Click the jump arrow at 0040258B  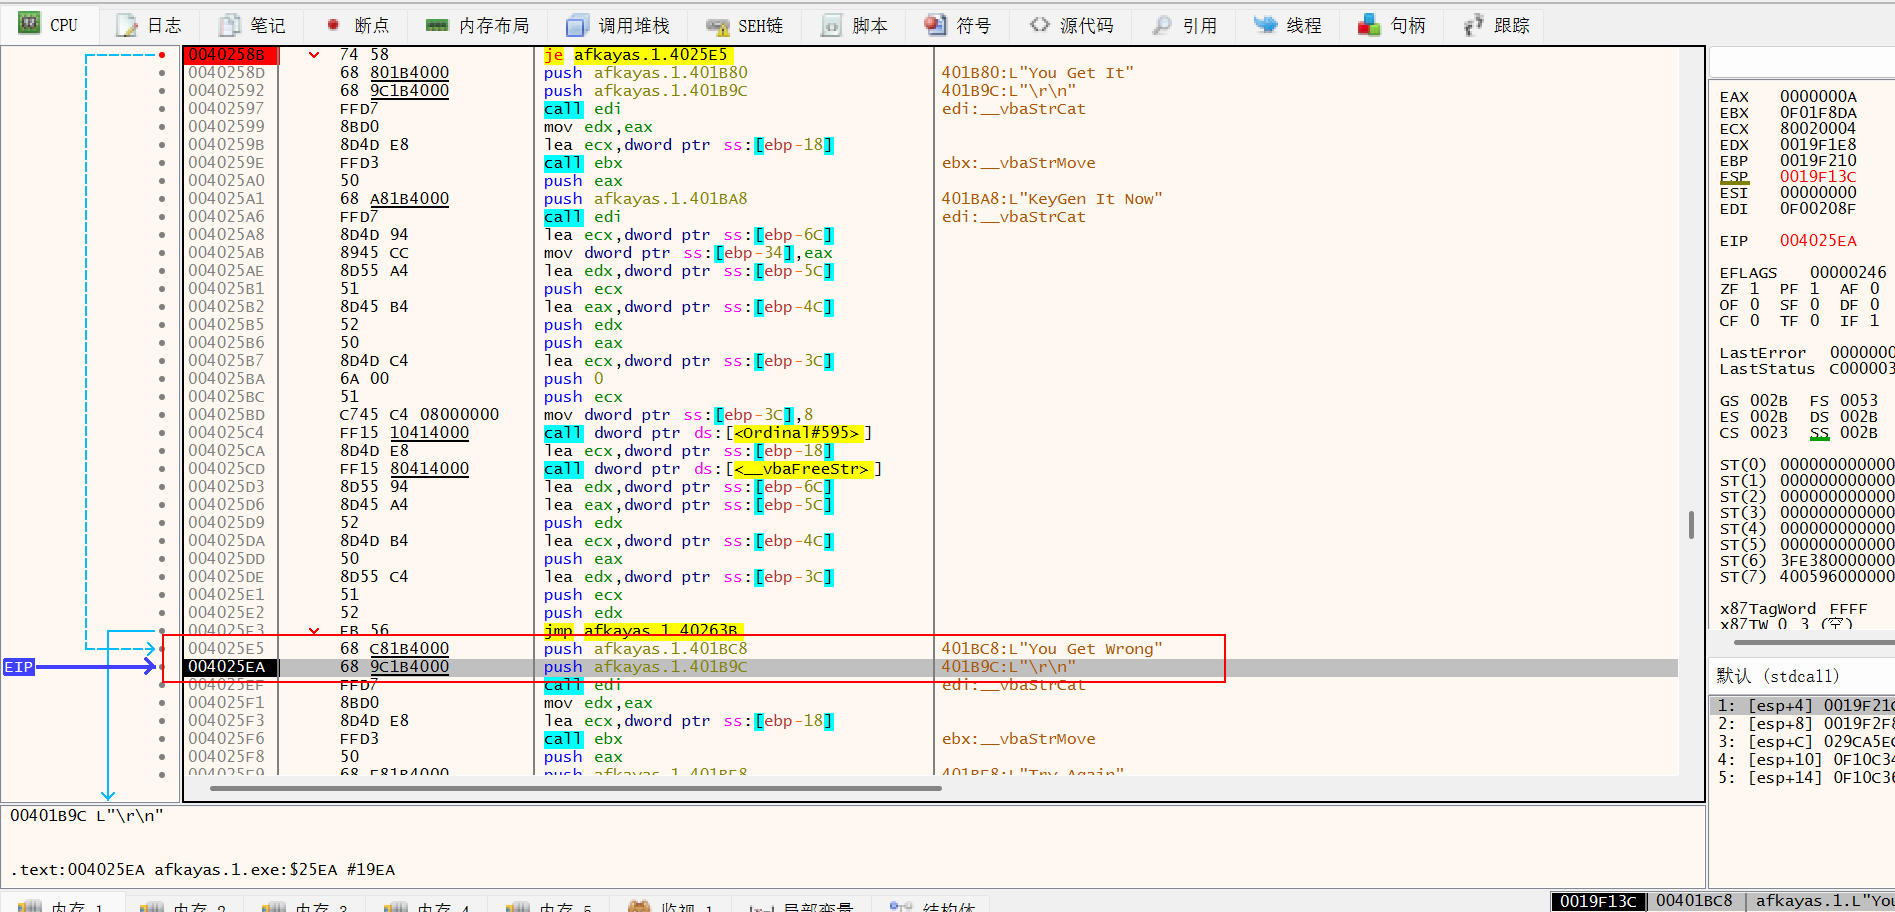(314, 55)
